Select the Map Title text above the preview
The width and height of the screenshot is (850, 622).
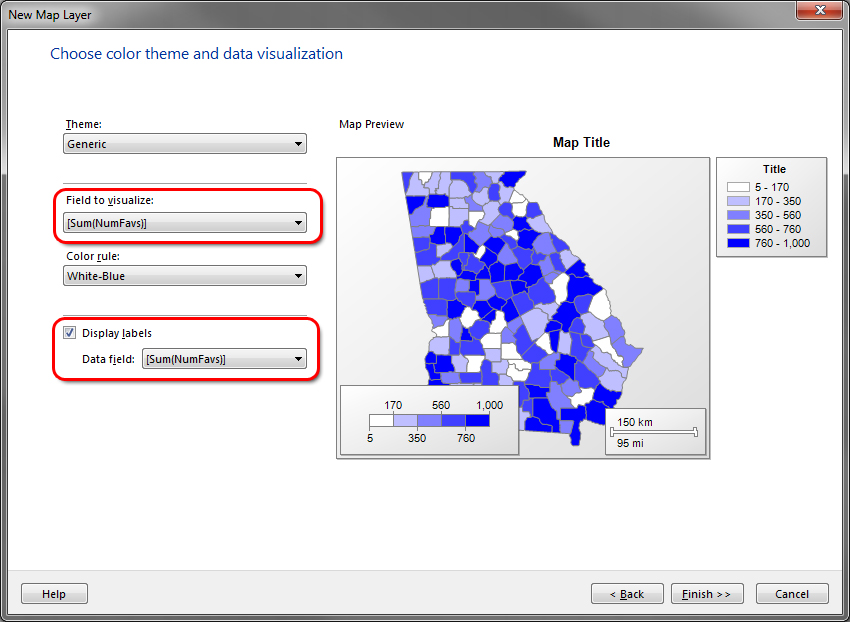[x=581, y=143]
